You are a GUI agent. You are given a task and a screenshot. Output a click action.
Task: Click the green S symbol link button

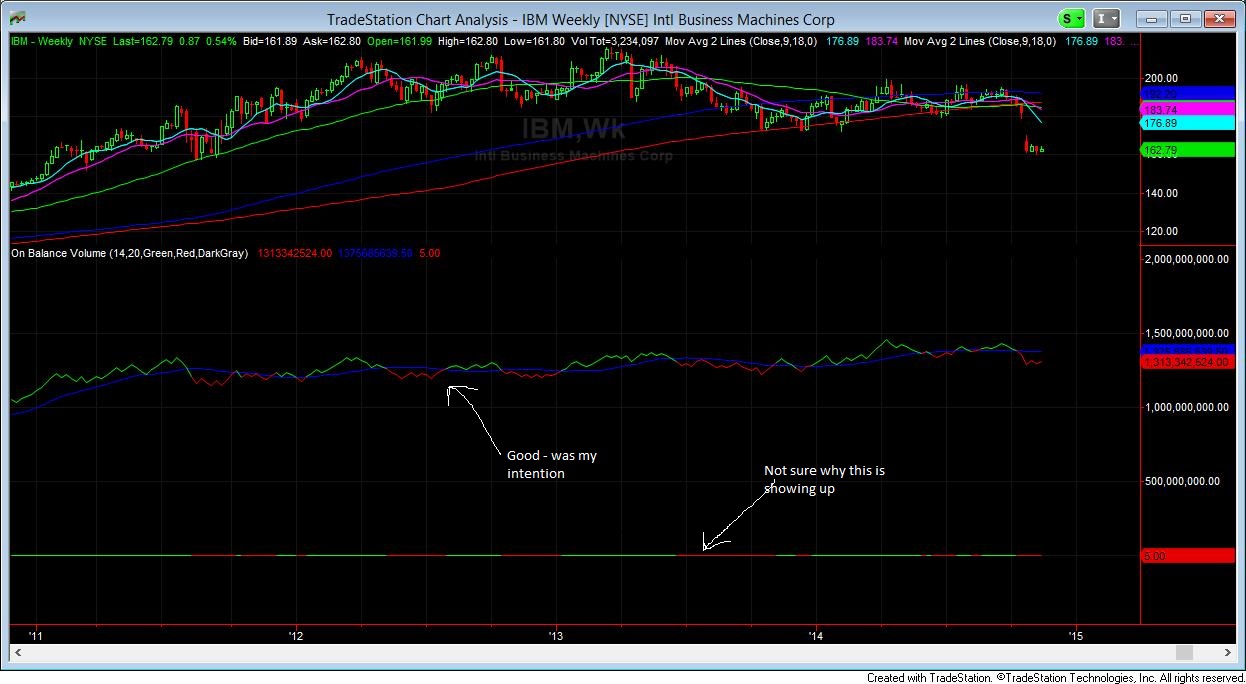[1072, 19]
